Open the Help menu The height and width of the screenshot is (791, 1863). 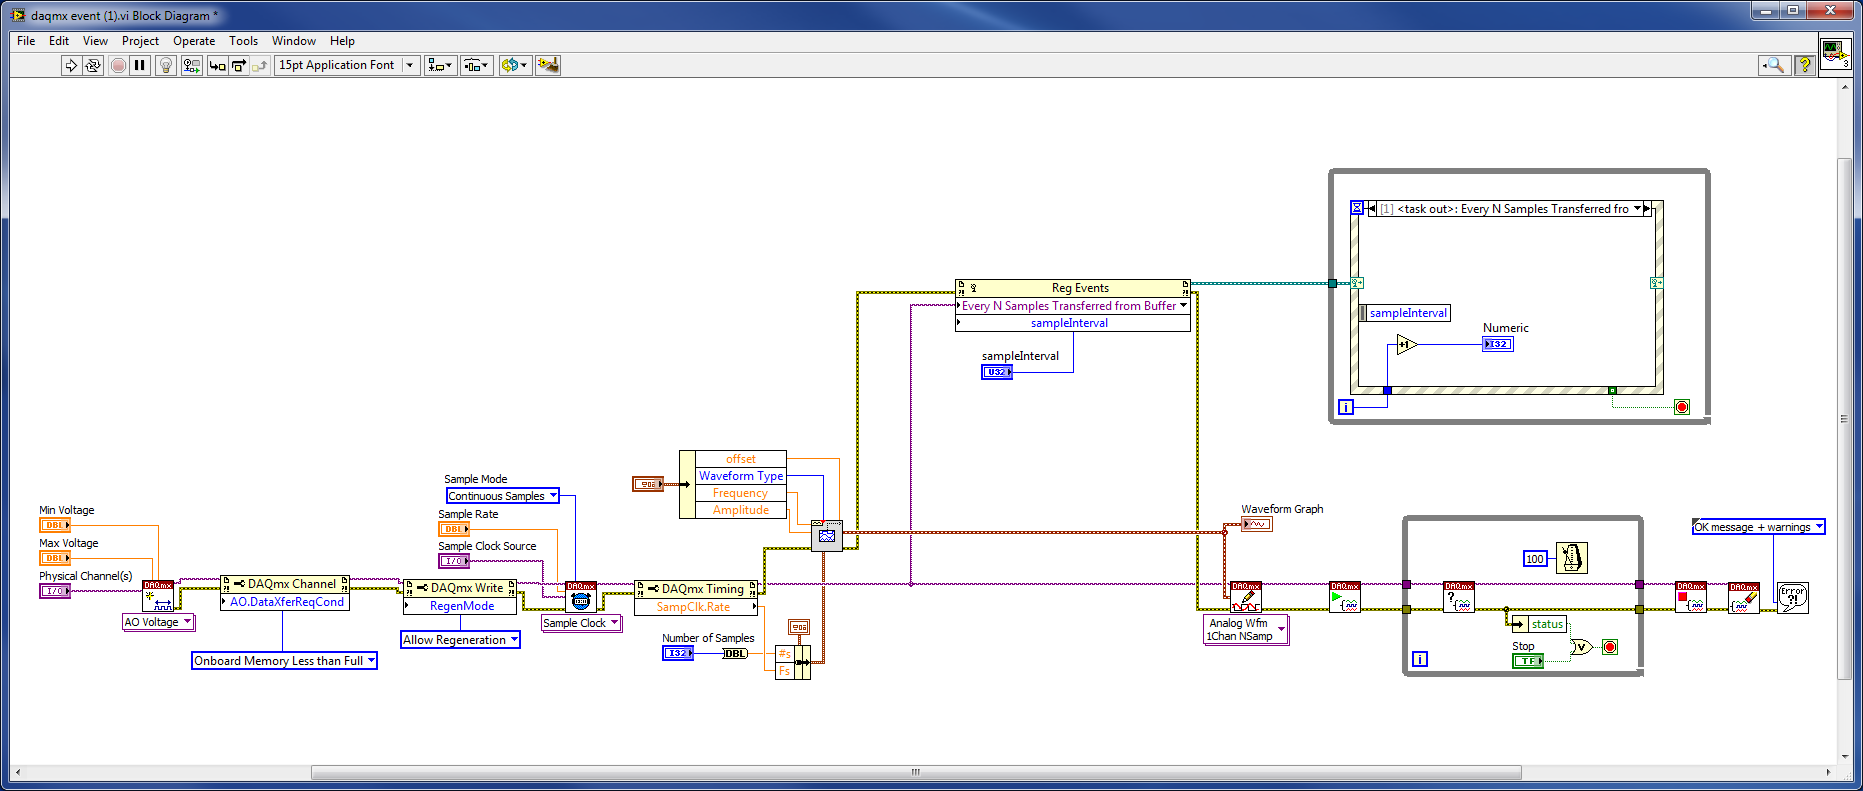(x=342, y=41)
